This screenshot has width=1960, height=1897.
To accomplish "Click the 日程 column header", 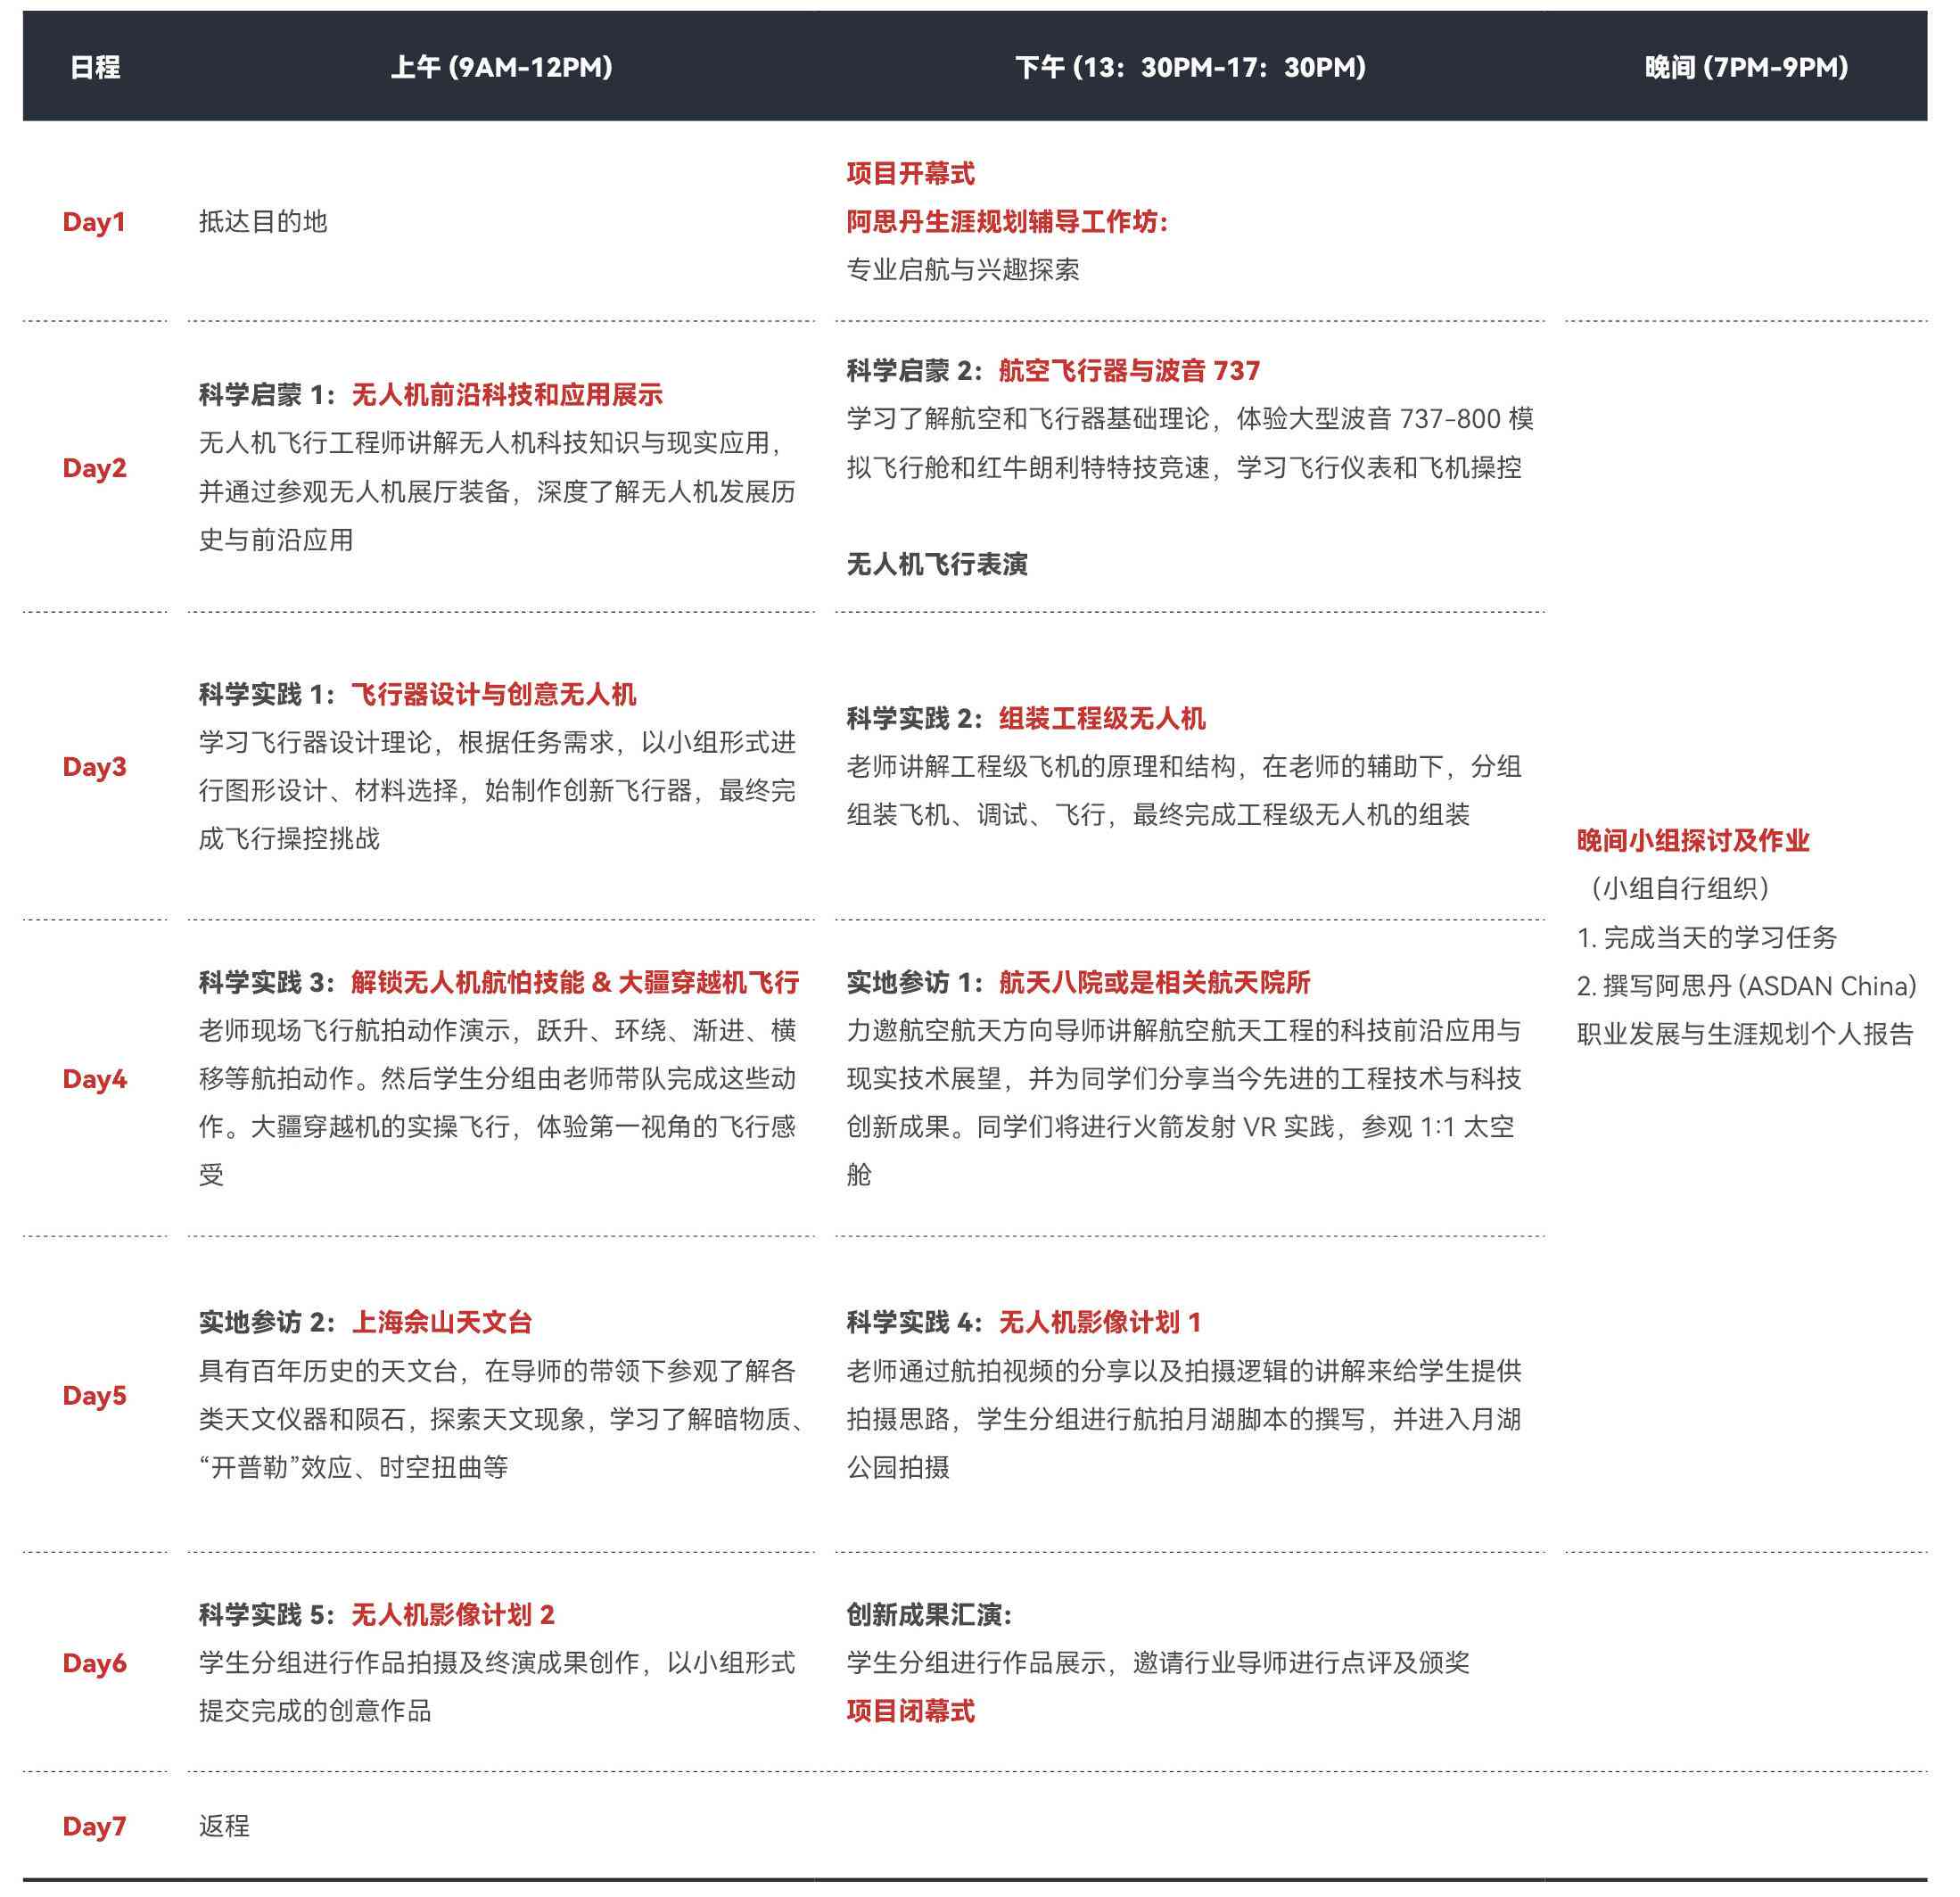I will (x=95, y=67).
